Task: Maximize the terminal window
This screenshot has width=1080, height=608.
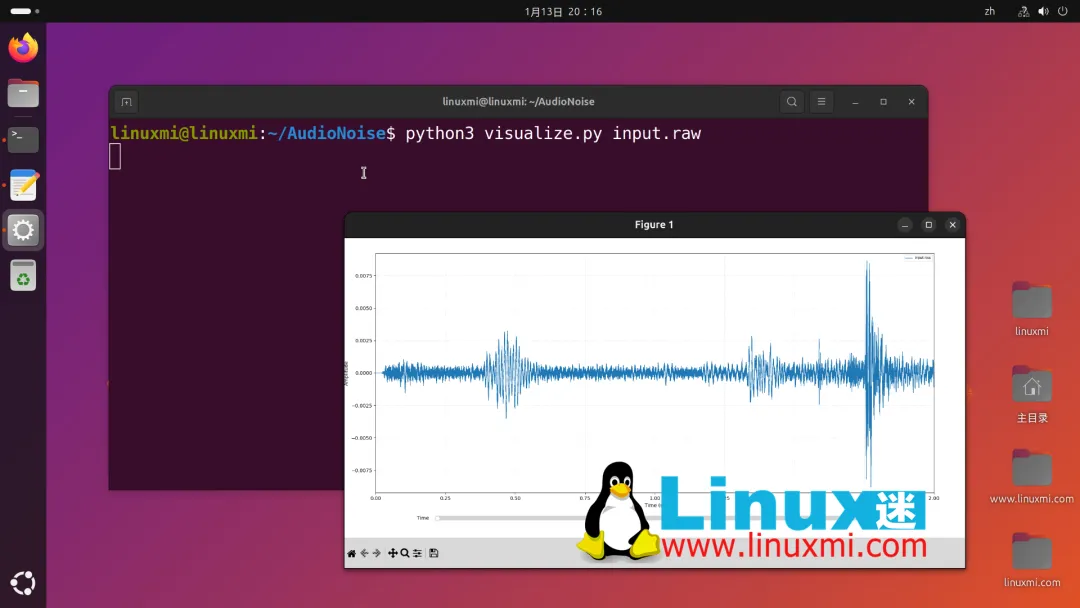Action: (883, 102)
